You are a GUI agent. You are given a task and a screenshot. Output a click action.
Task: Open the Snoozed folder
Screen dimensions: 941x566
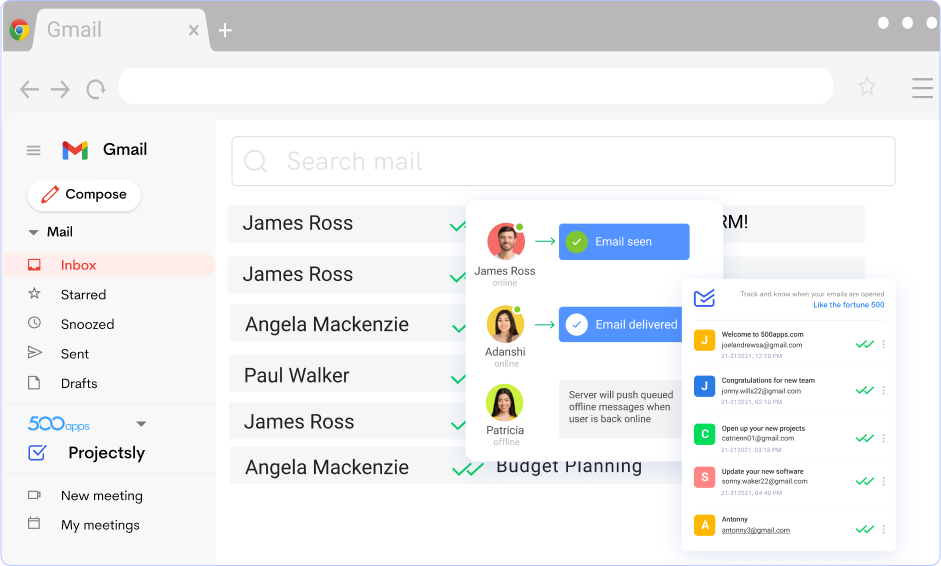pos(88,324)
